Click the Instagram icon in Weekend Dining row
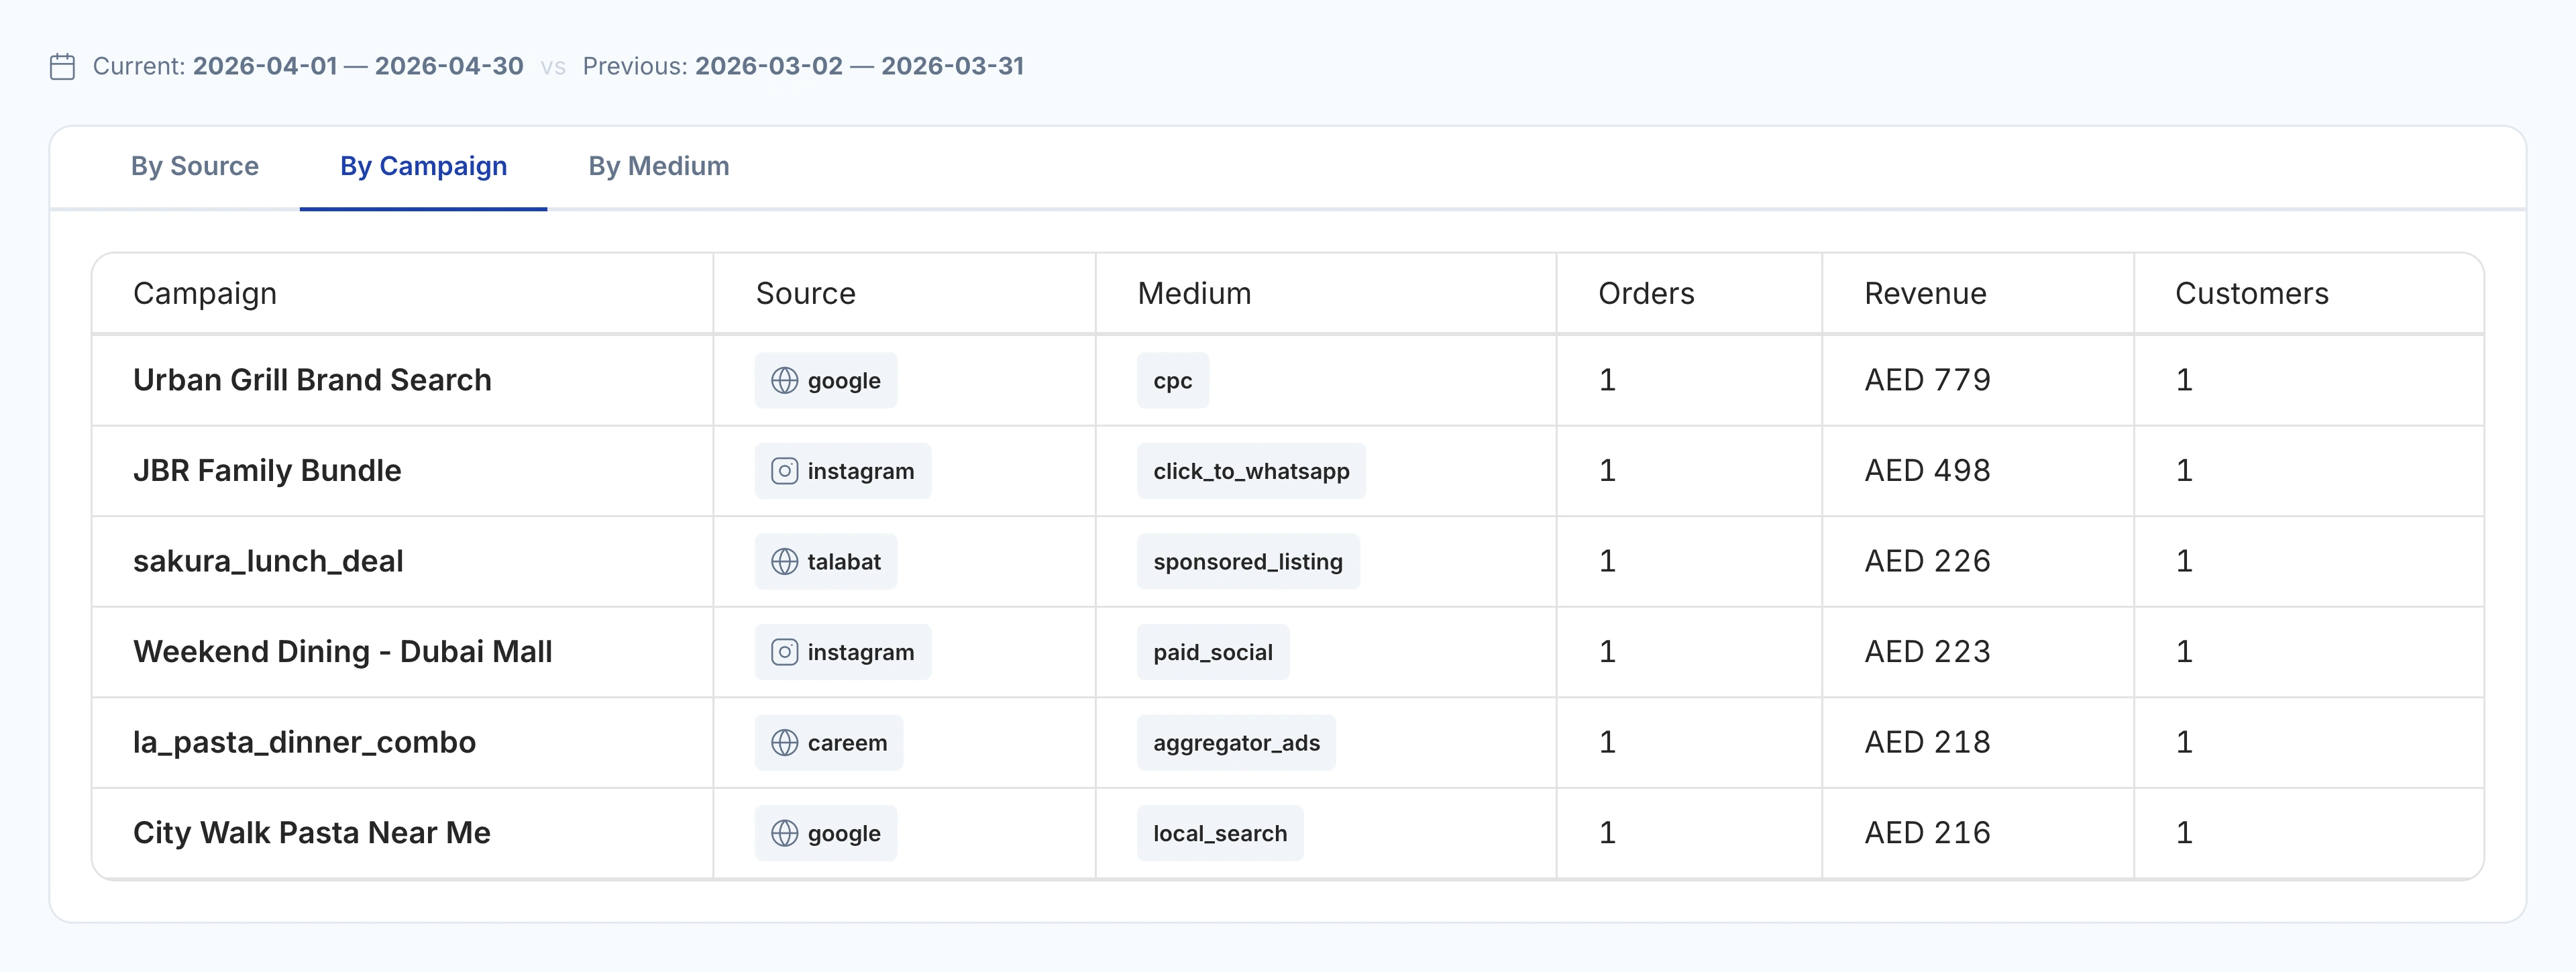This screenshot has height=972, width=2576. pyautogui.click(x=785, y=652)
